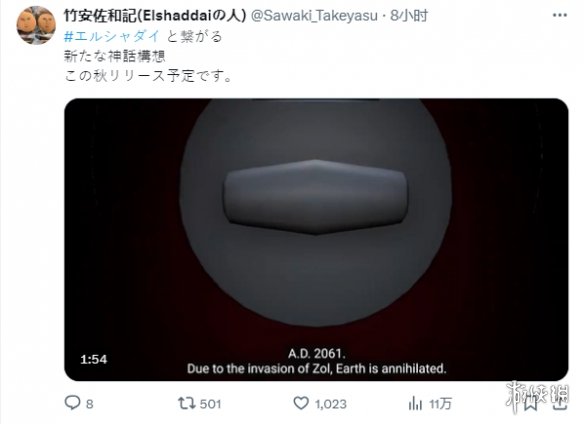This screenshot has height=424, width=584.
Task: Open the reply comment icon
Action: 72,403
